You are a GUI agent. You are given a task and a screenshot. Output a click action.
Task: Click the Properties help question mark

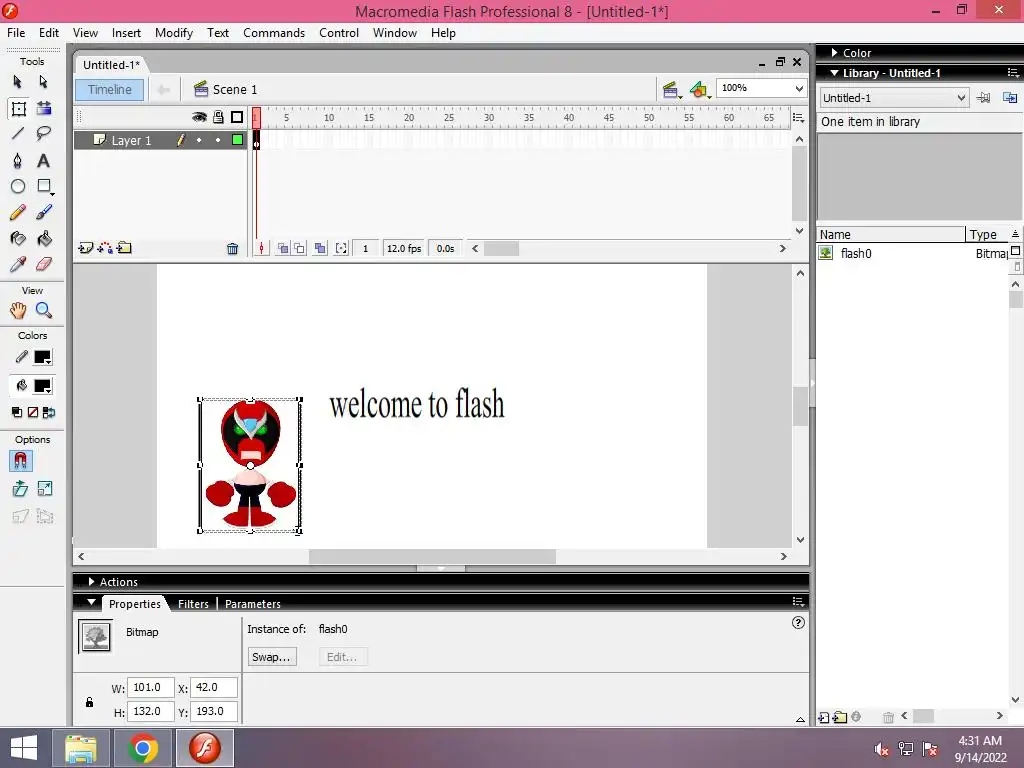tap(798, 623)
